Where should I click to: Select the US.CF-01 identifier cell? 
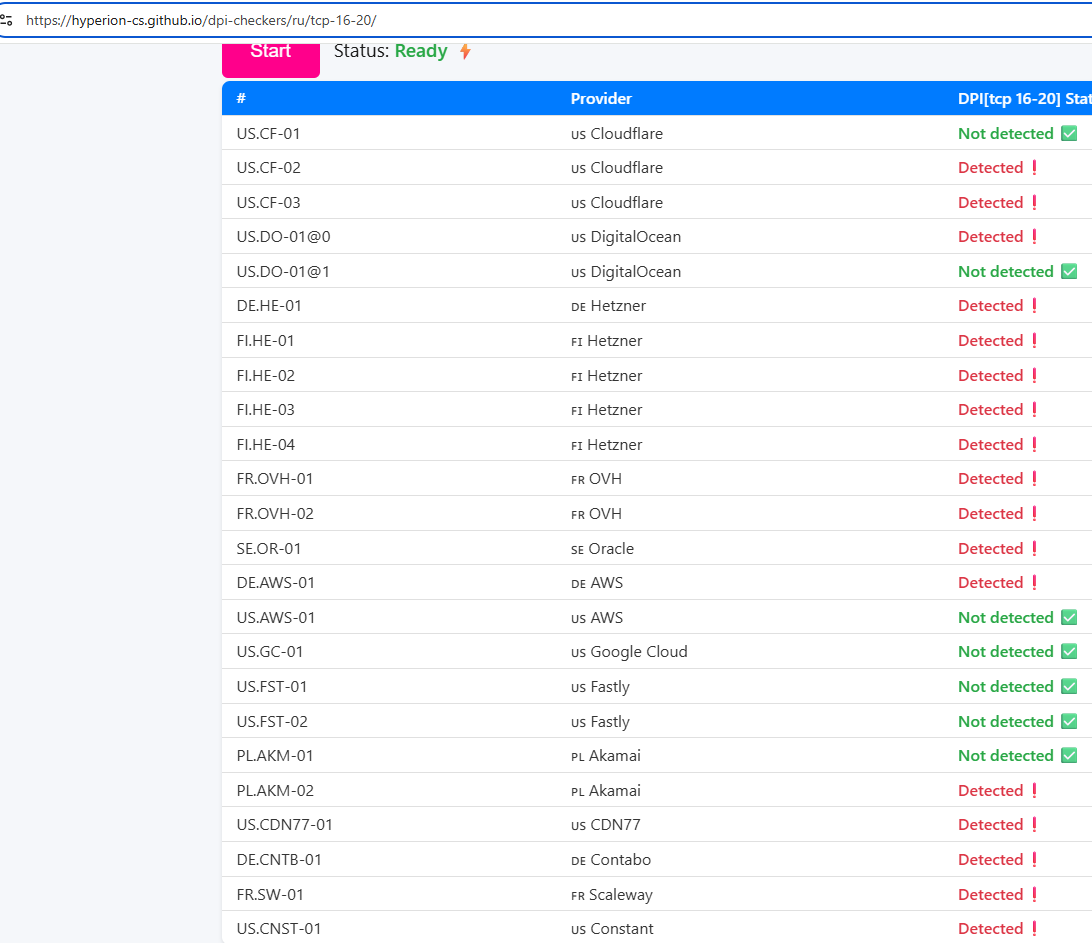click(268, 134)
